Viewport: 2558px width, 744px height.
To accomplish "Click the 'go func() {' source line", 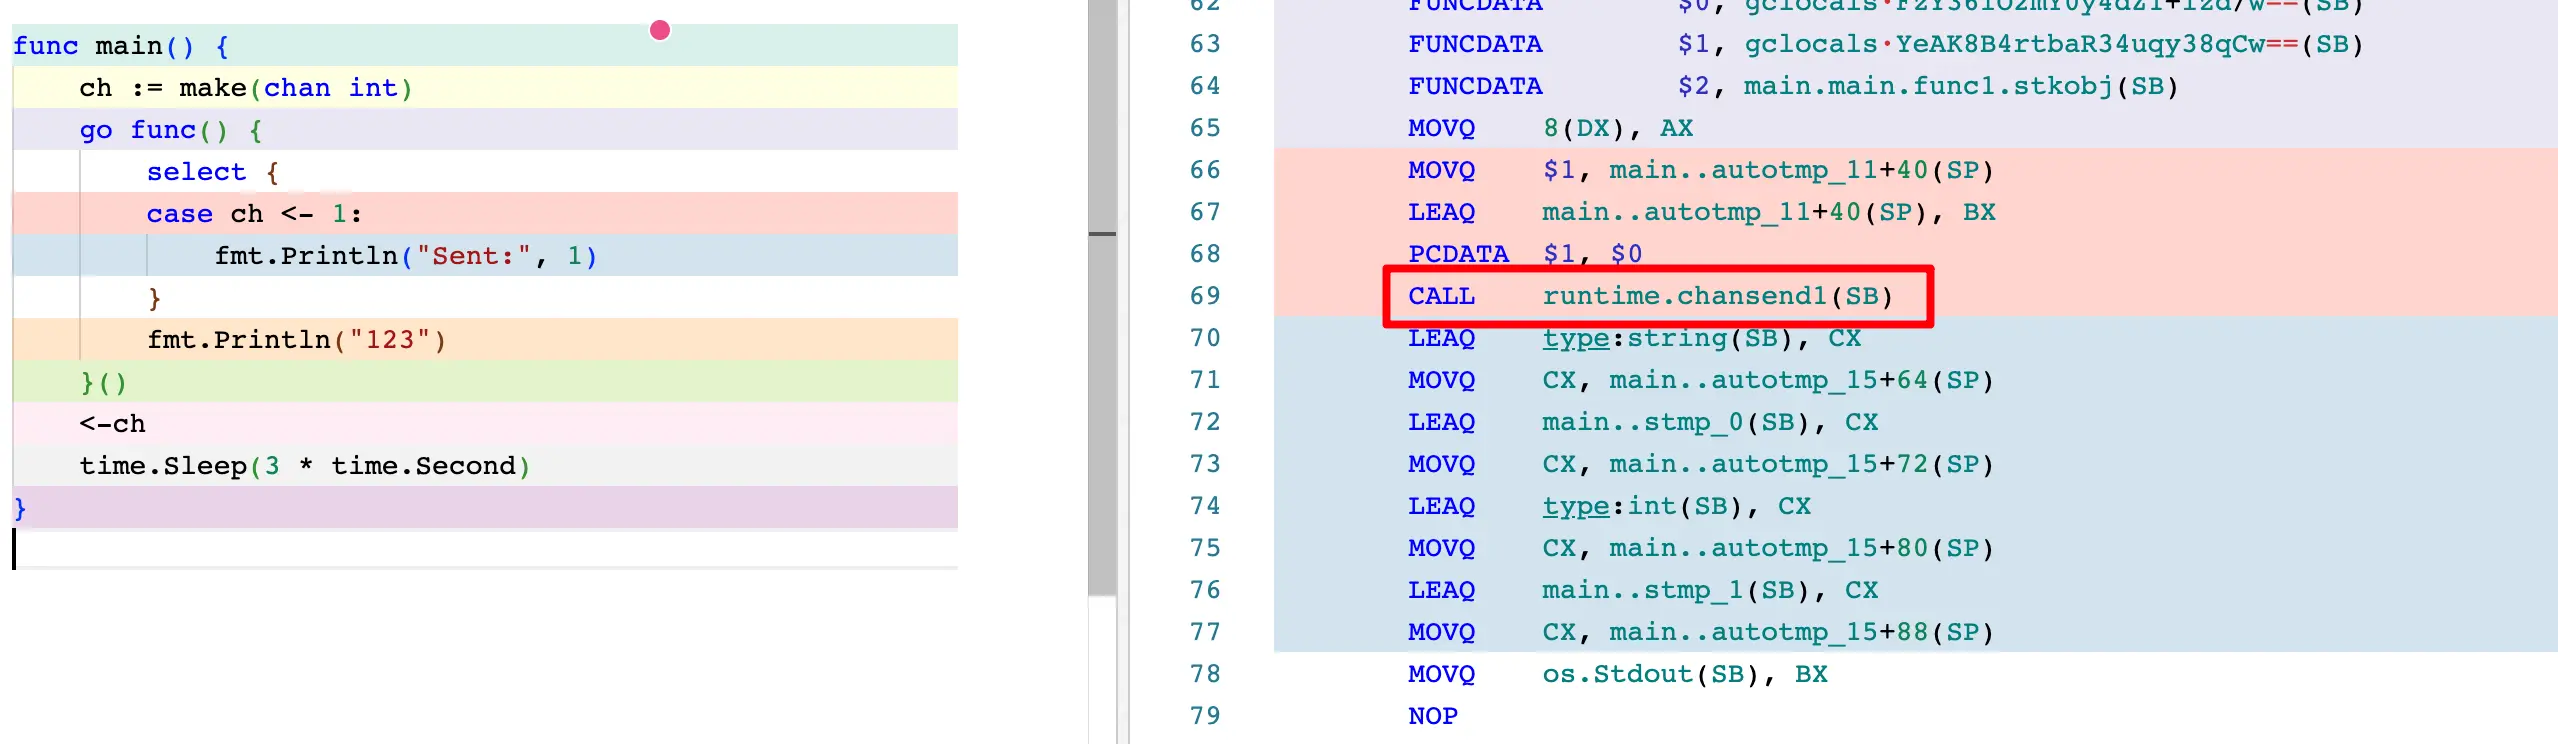I will click(170, 130).
